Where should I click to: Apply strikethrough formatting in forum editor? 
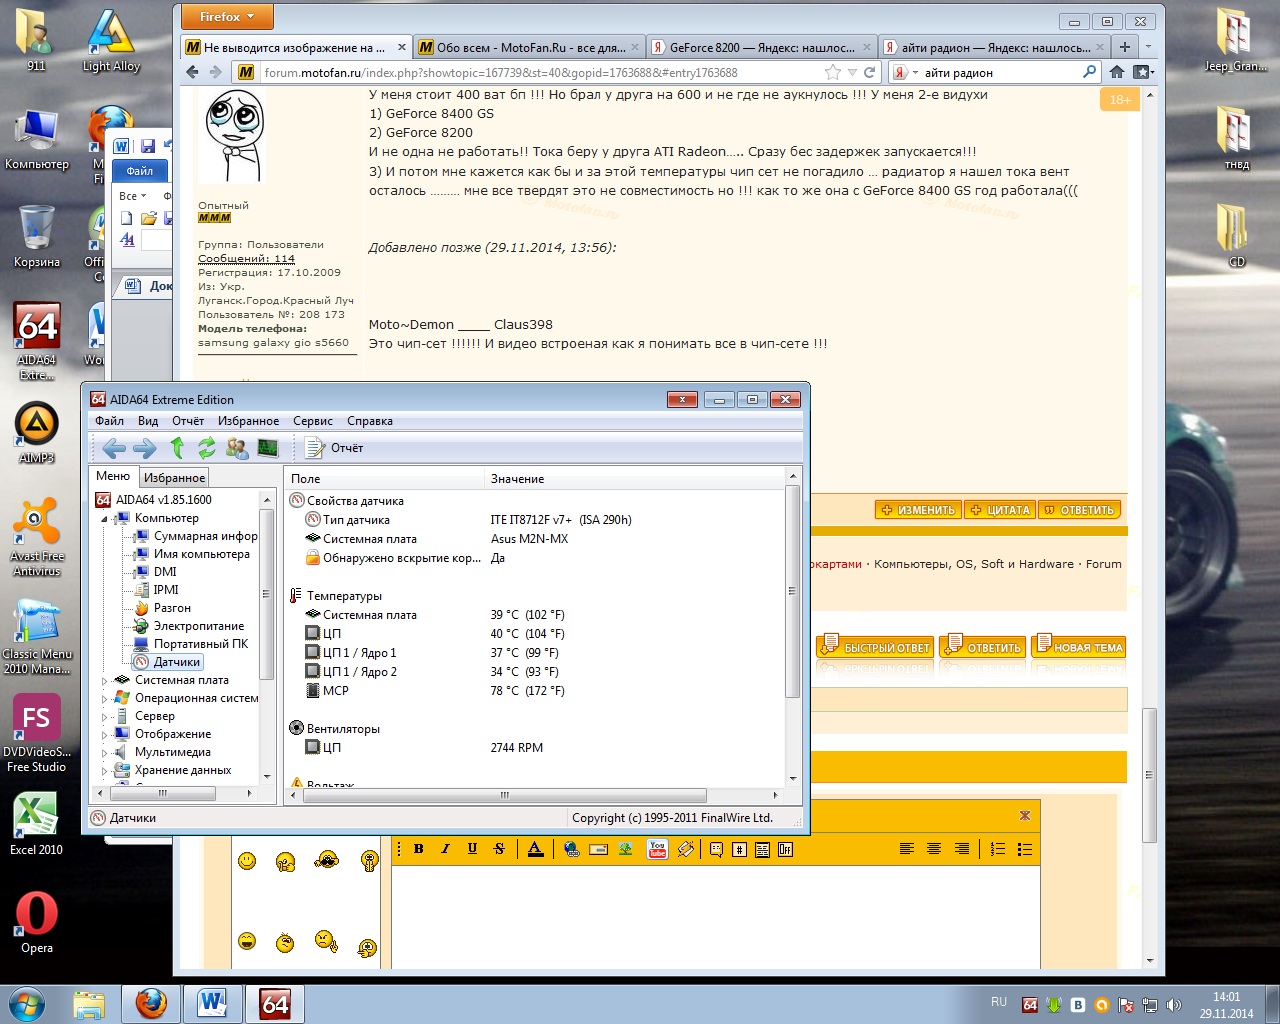tap(500, 849)
